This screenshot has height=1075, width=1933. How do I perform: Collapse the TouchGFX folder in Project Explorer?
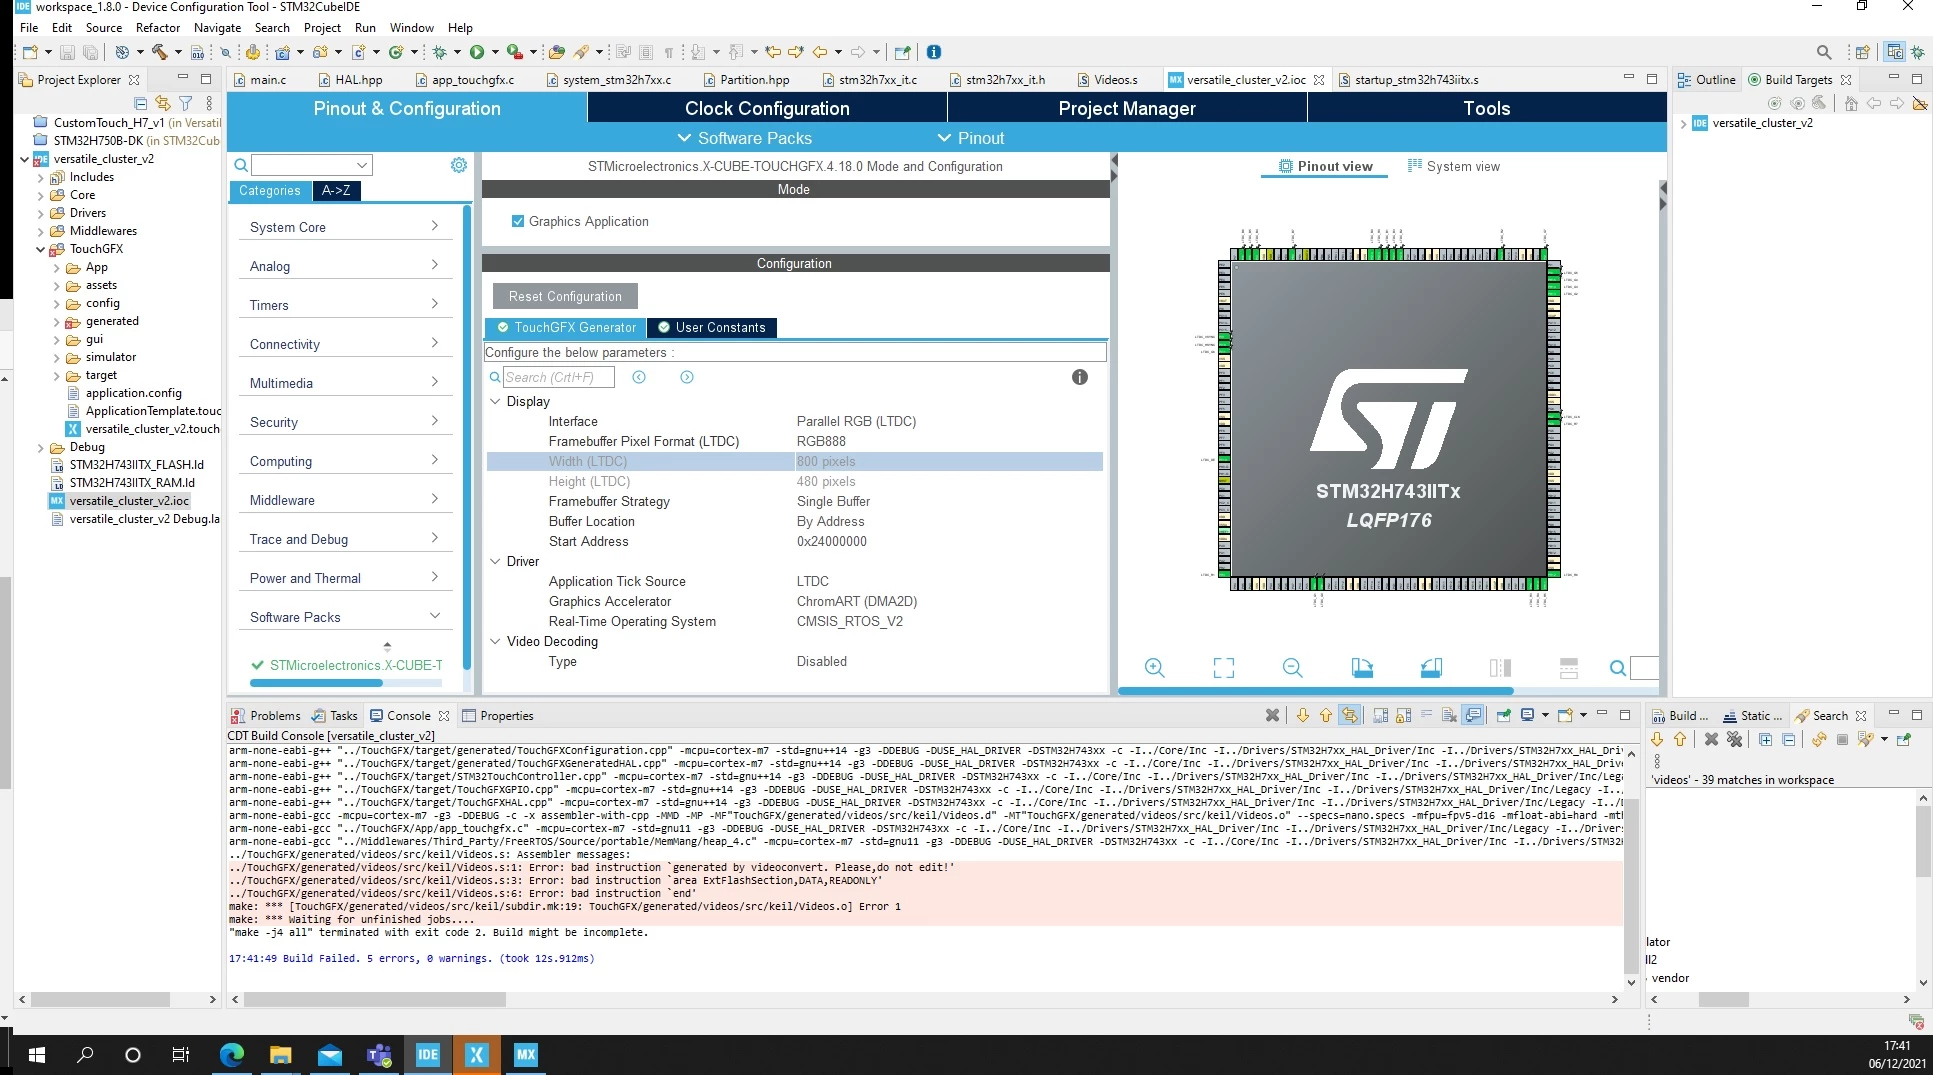[x=41, y=249]
